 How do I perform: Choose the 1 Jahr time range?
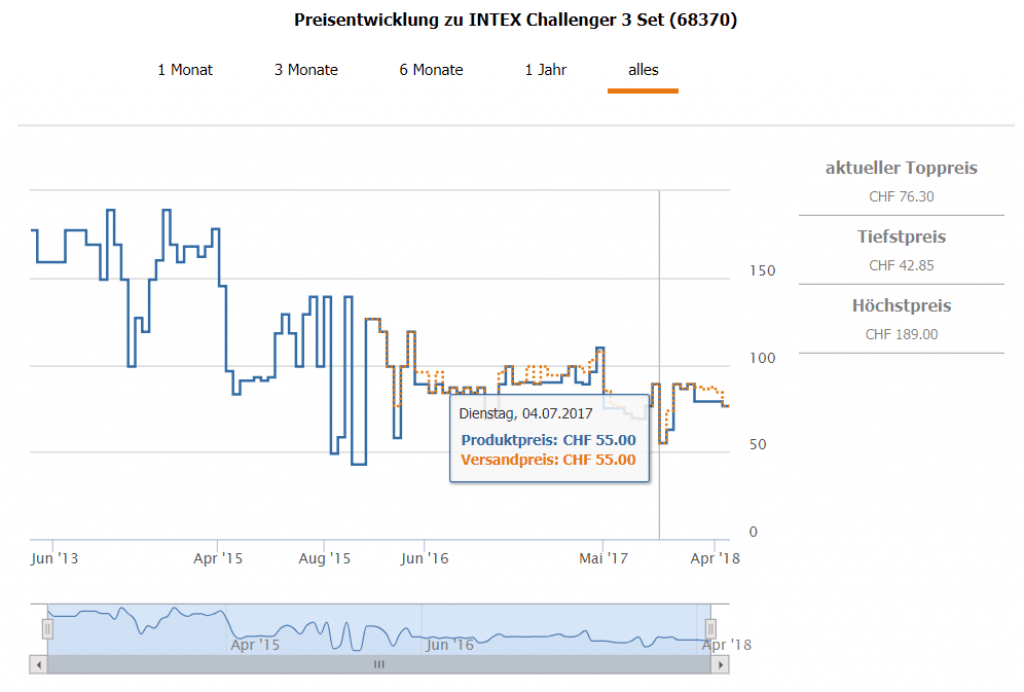click(x=545, y=70)
